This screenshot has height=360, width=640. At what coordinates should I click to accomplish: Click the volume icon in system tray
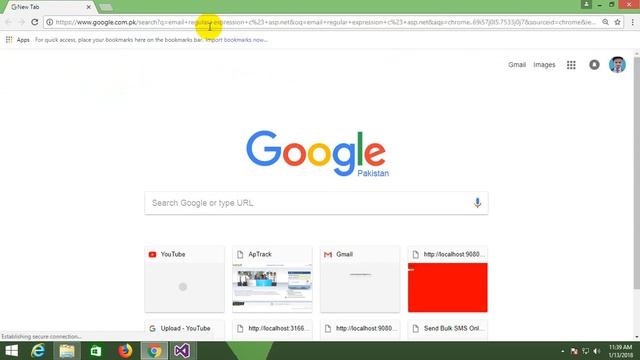coord(597,351)
